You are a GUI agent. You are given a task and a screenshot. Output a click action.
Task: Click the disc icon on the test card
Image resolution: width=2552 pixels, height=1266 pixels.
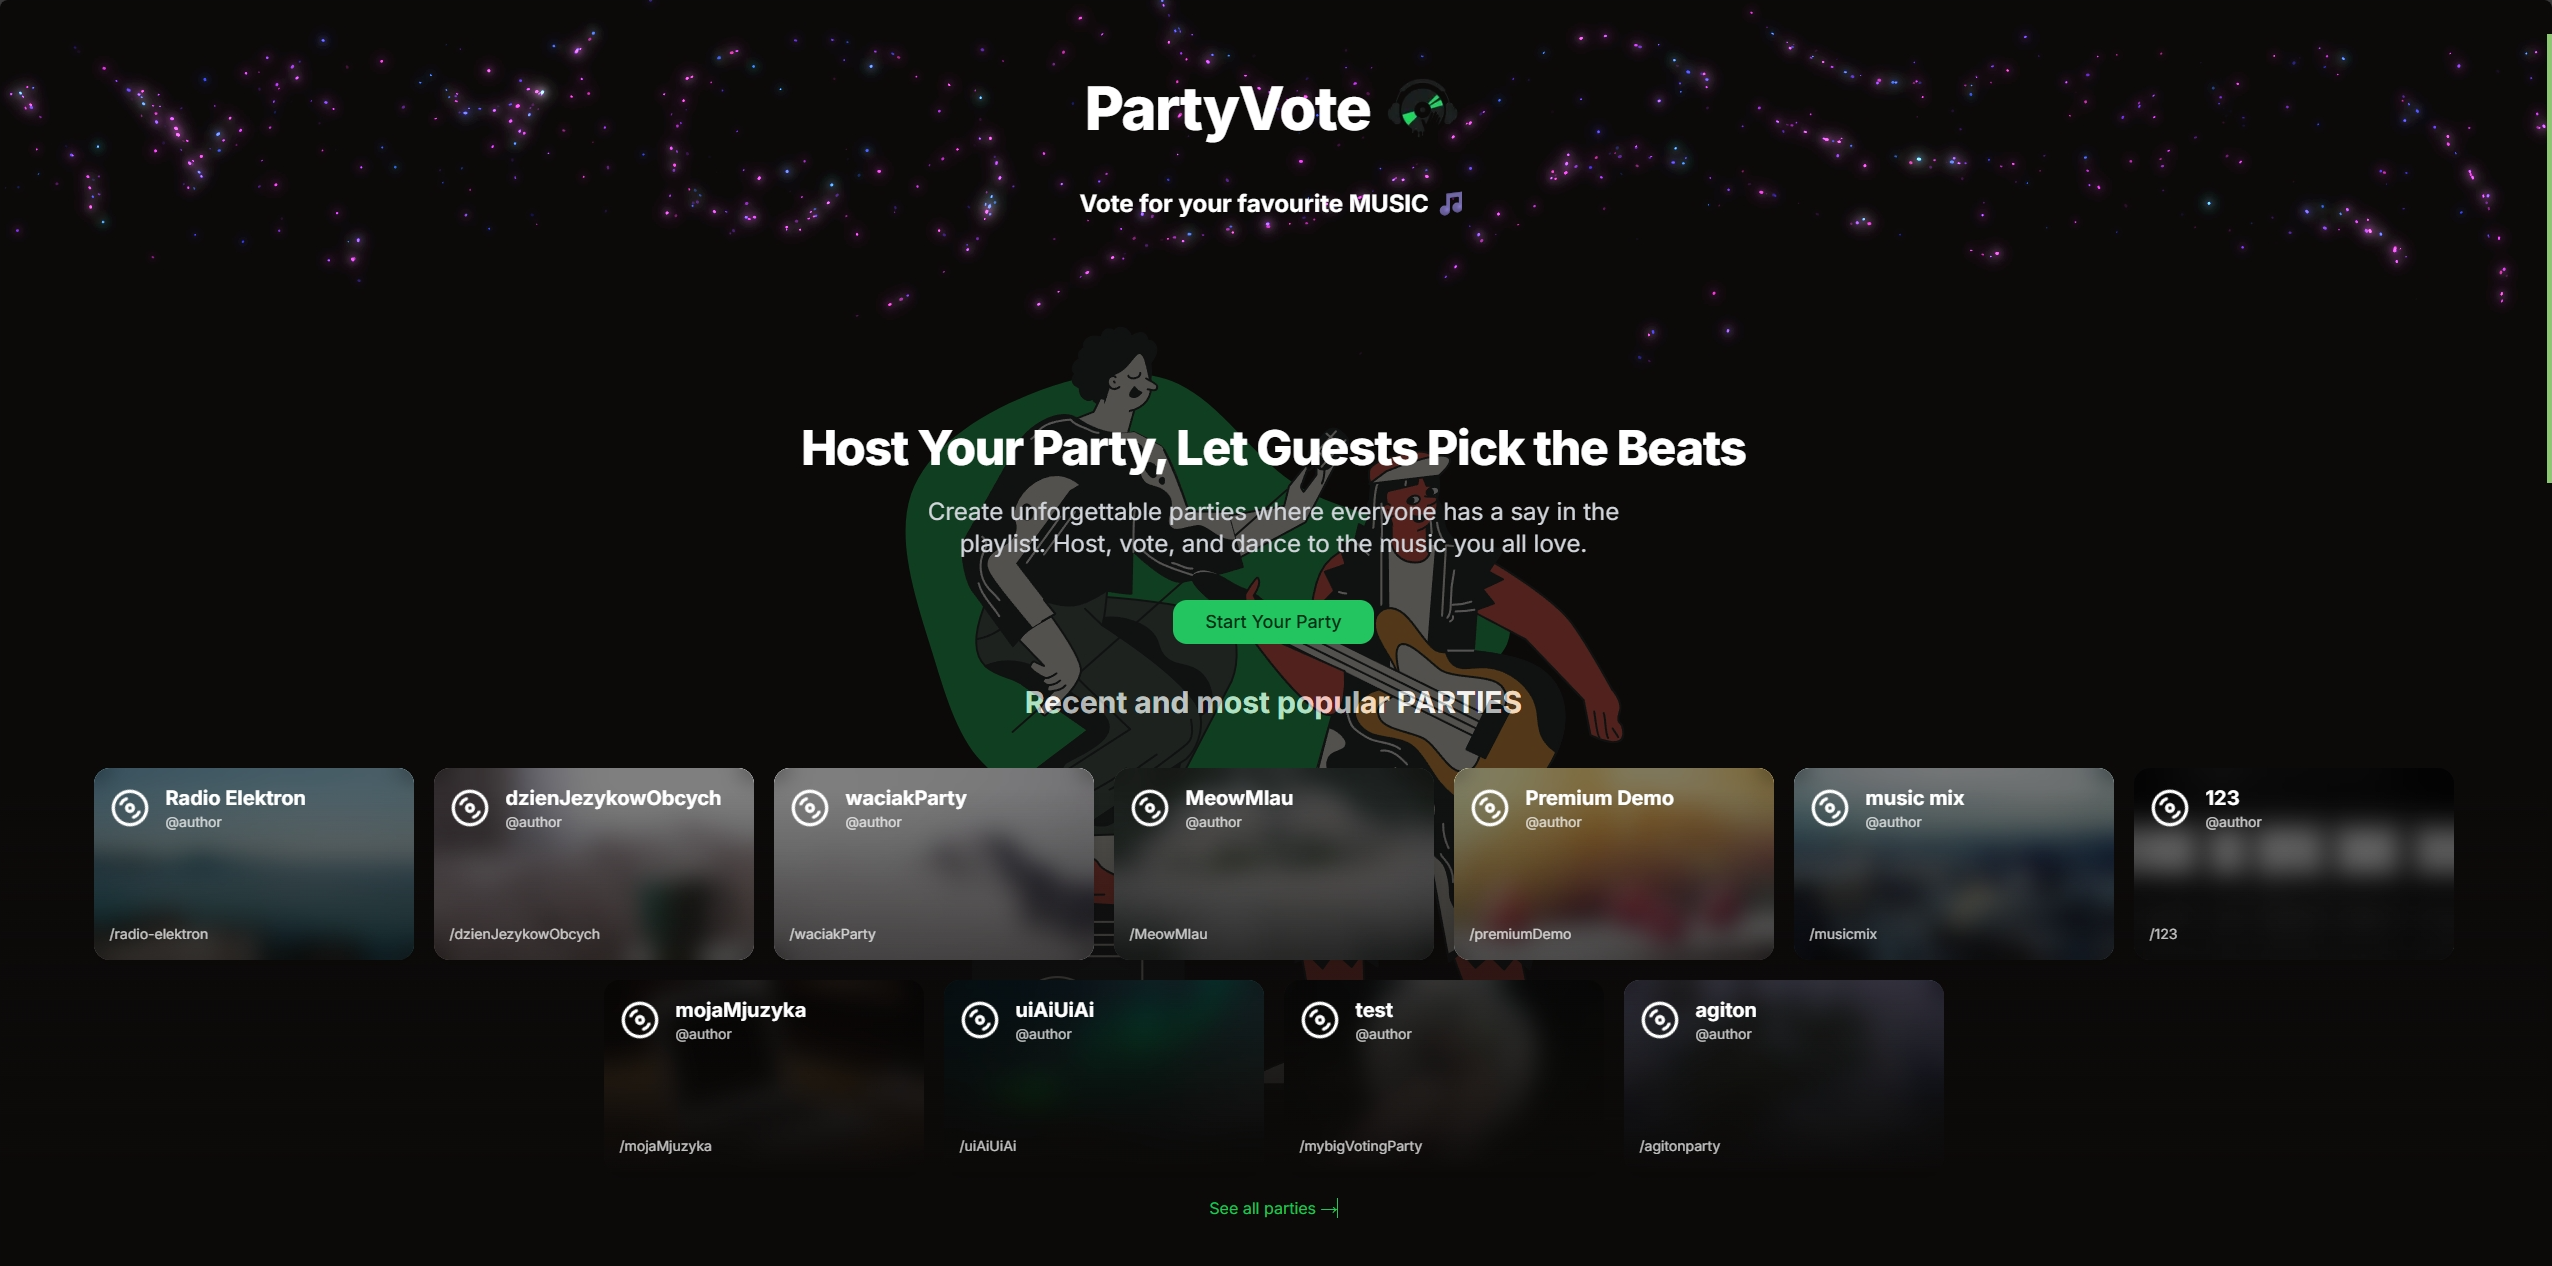coord(1320,1020)
